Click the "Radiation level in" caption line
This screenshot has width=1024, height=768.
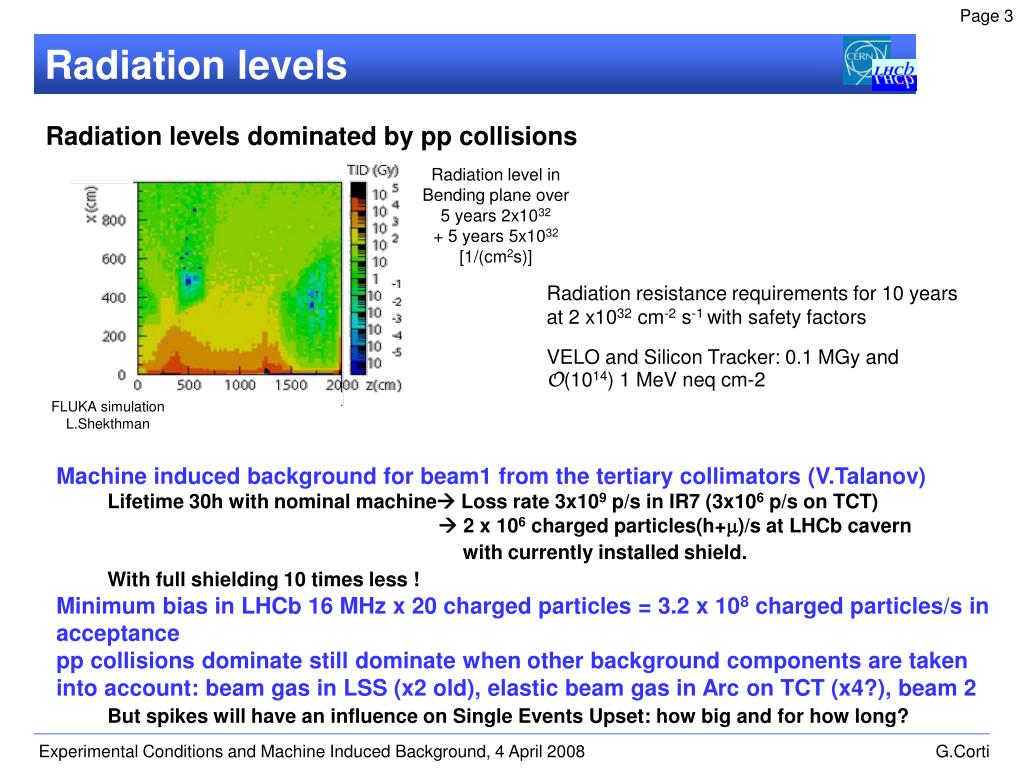coord(496,175)
